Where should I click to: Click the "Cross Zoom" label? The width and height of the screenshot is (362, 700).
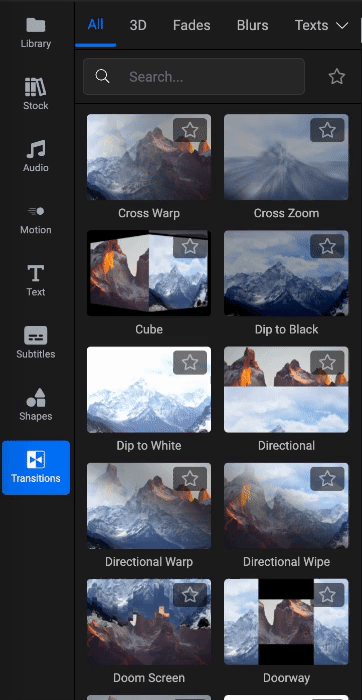pos(286,213)
